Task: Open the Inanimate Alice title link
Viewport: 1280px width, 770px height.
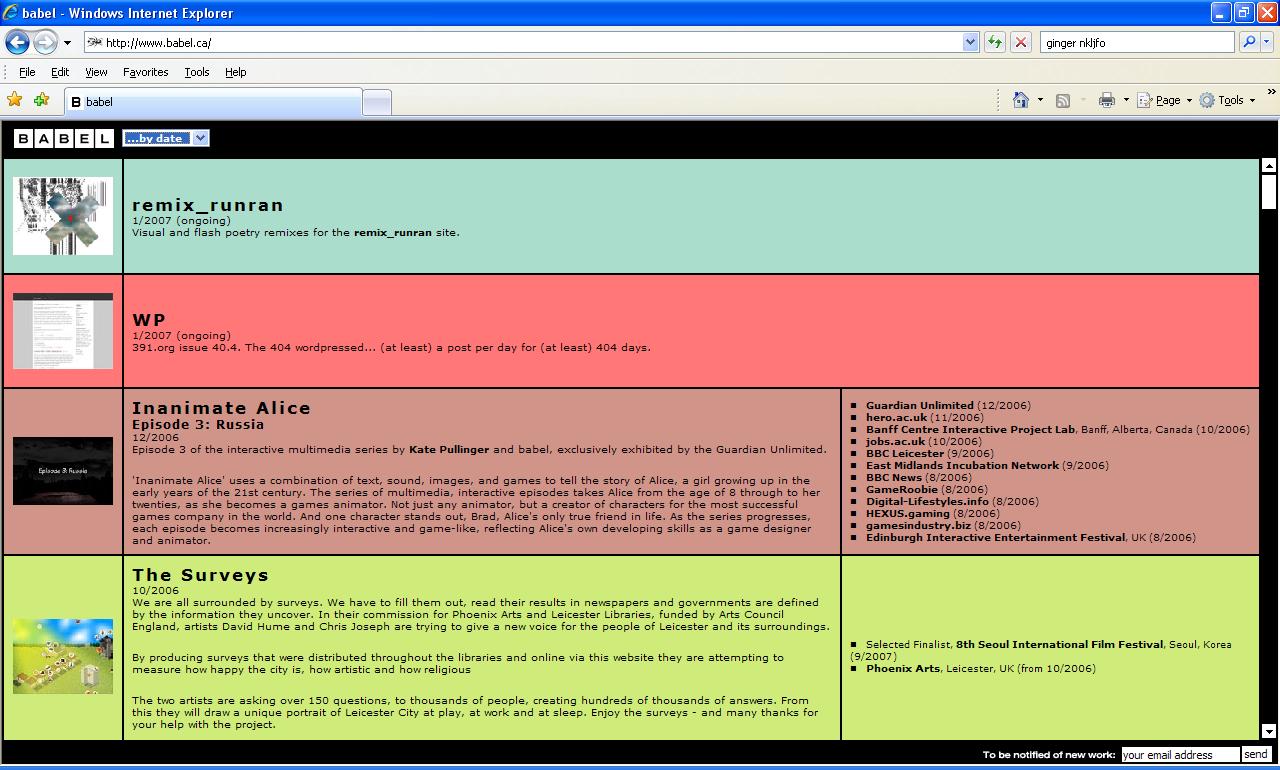Action: tap(222, 408)
